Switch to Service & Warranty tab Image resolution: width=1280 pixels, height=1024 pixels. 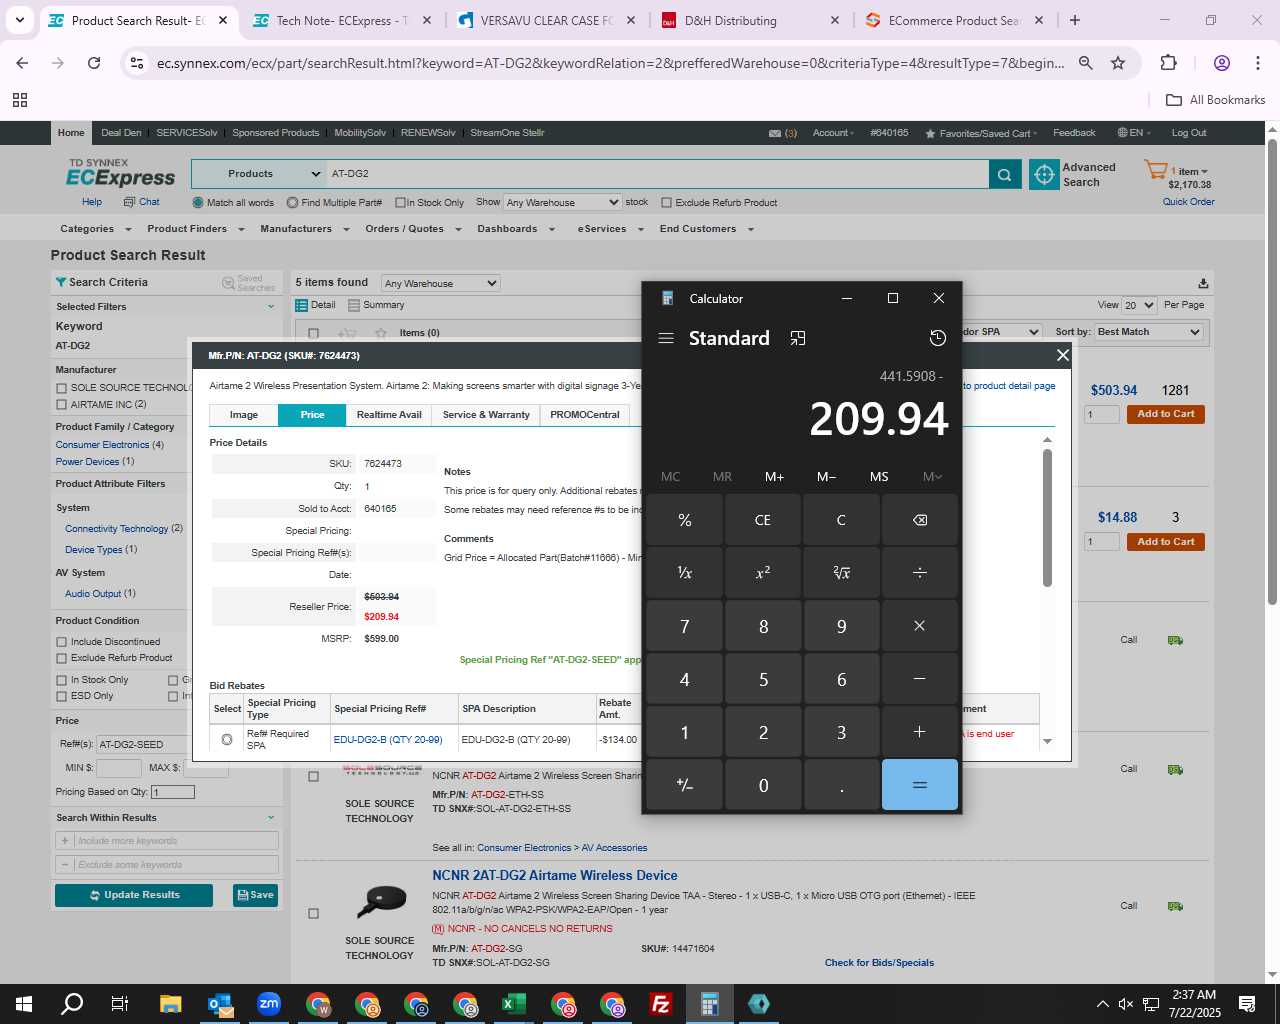[486, 415]
